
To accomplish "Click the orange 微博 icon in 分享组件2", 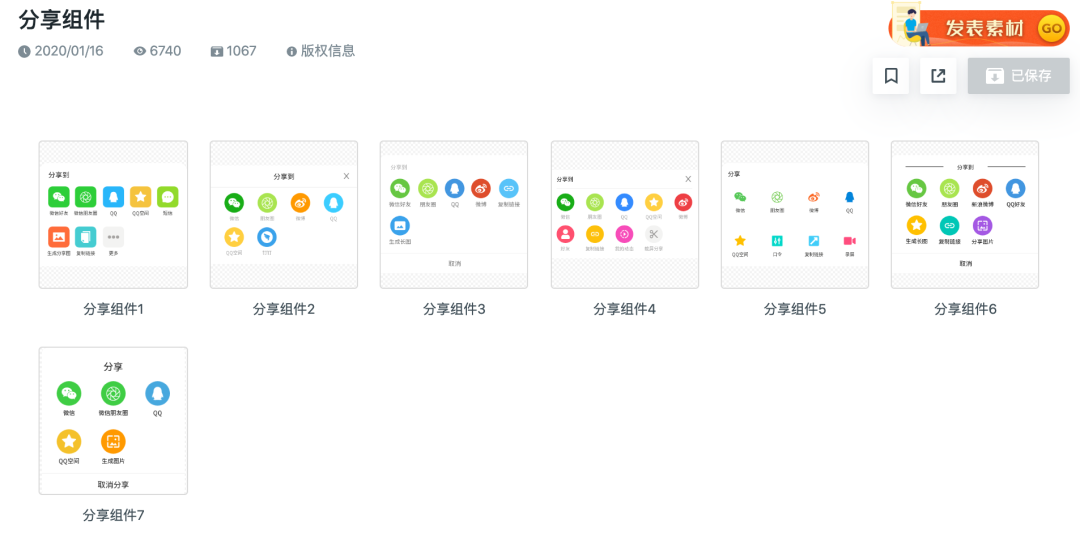I will [300, 202].
